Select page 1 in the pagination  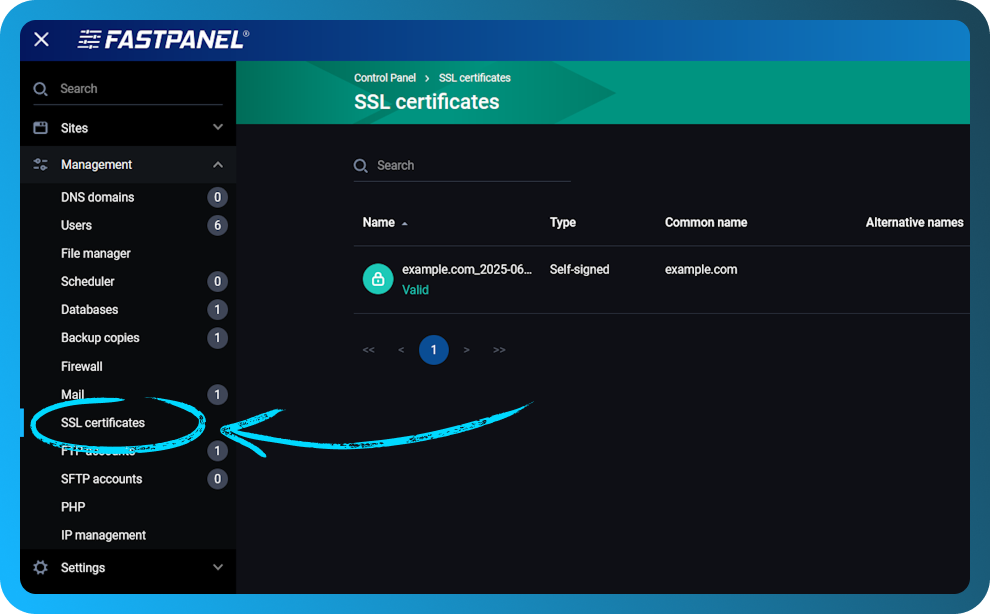433,350
